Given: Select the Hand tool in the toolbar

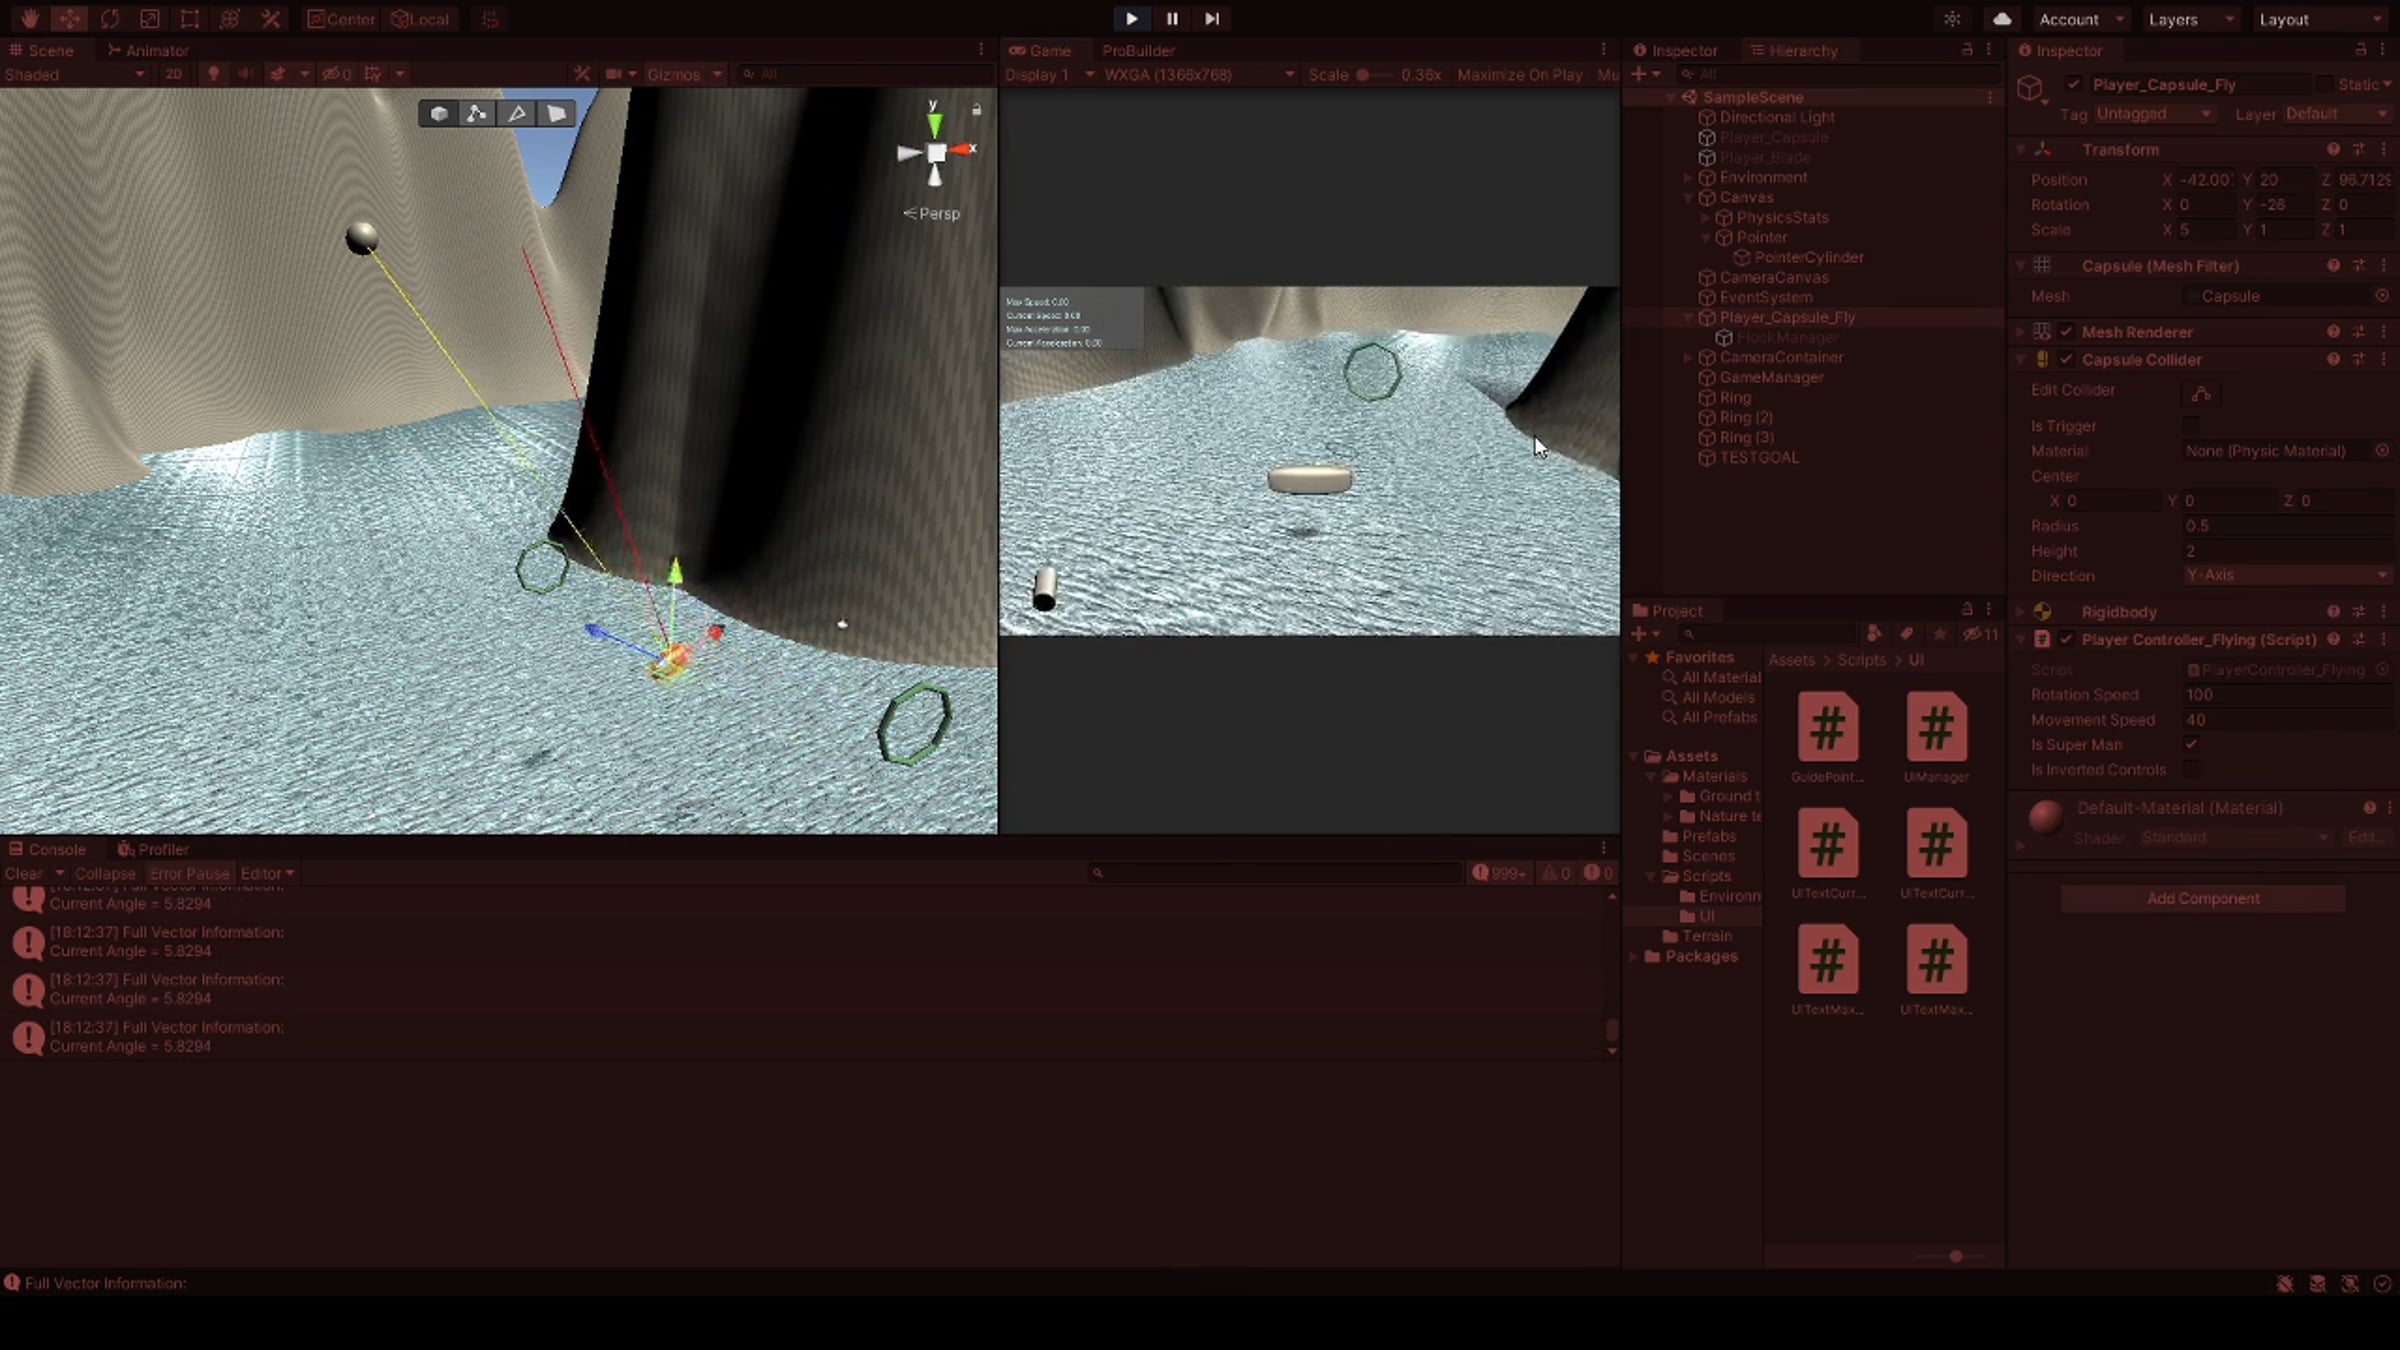Looking at the screenshot, I should [29, 19].
